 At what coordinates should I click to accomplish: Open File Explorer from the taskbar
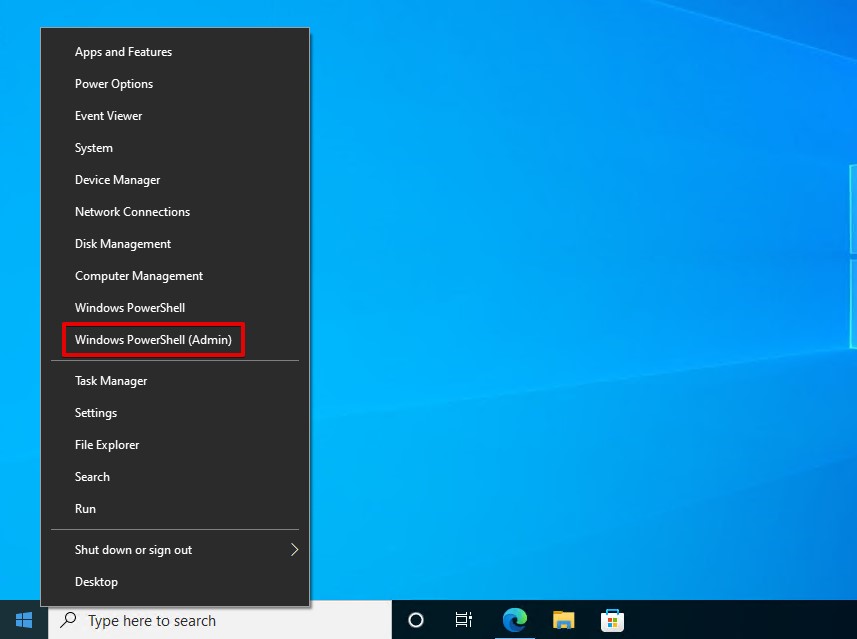point(563,620)
